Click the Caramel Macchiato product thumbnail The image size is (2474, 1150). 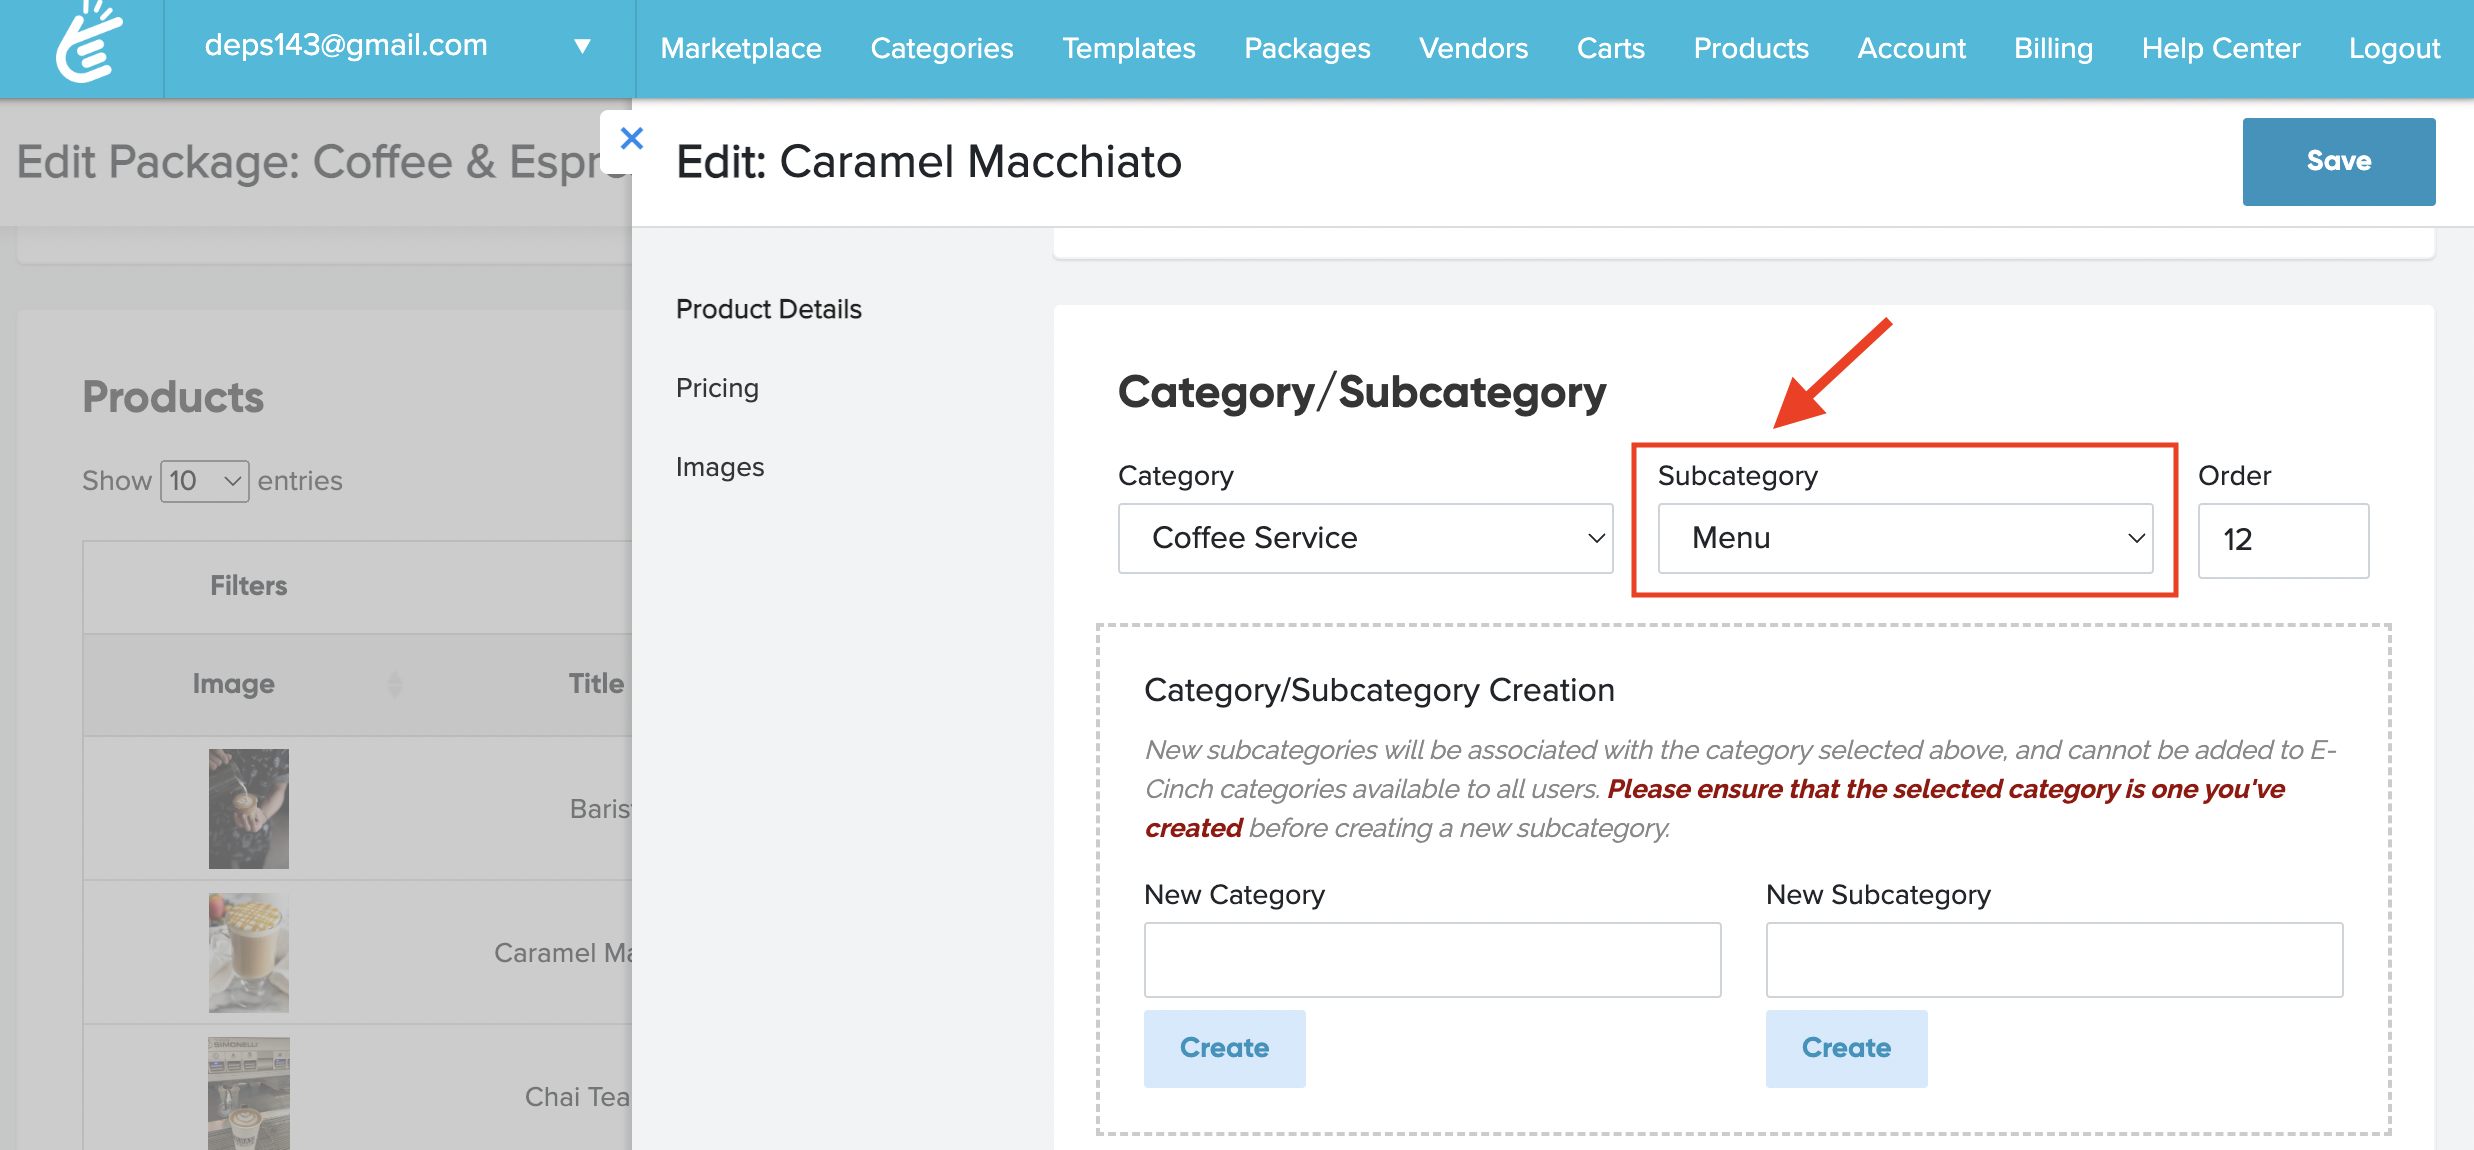coord(248,952)
